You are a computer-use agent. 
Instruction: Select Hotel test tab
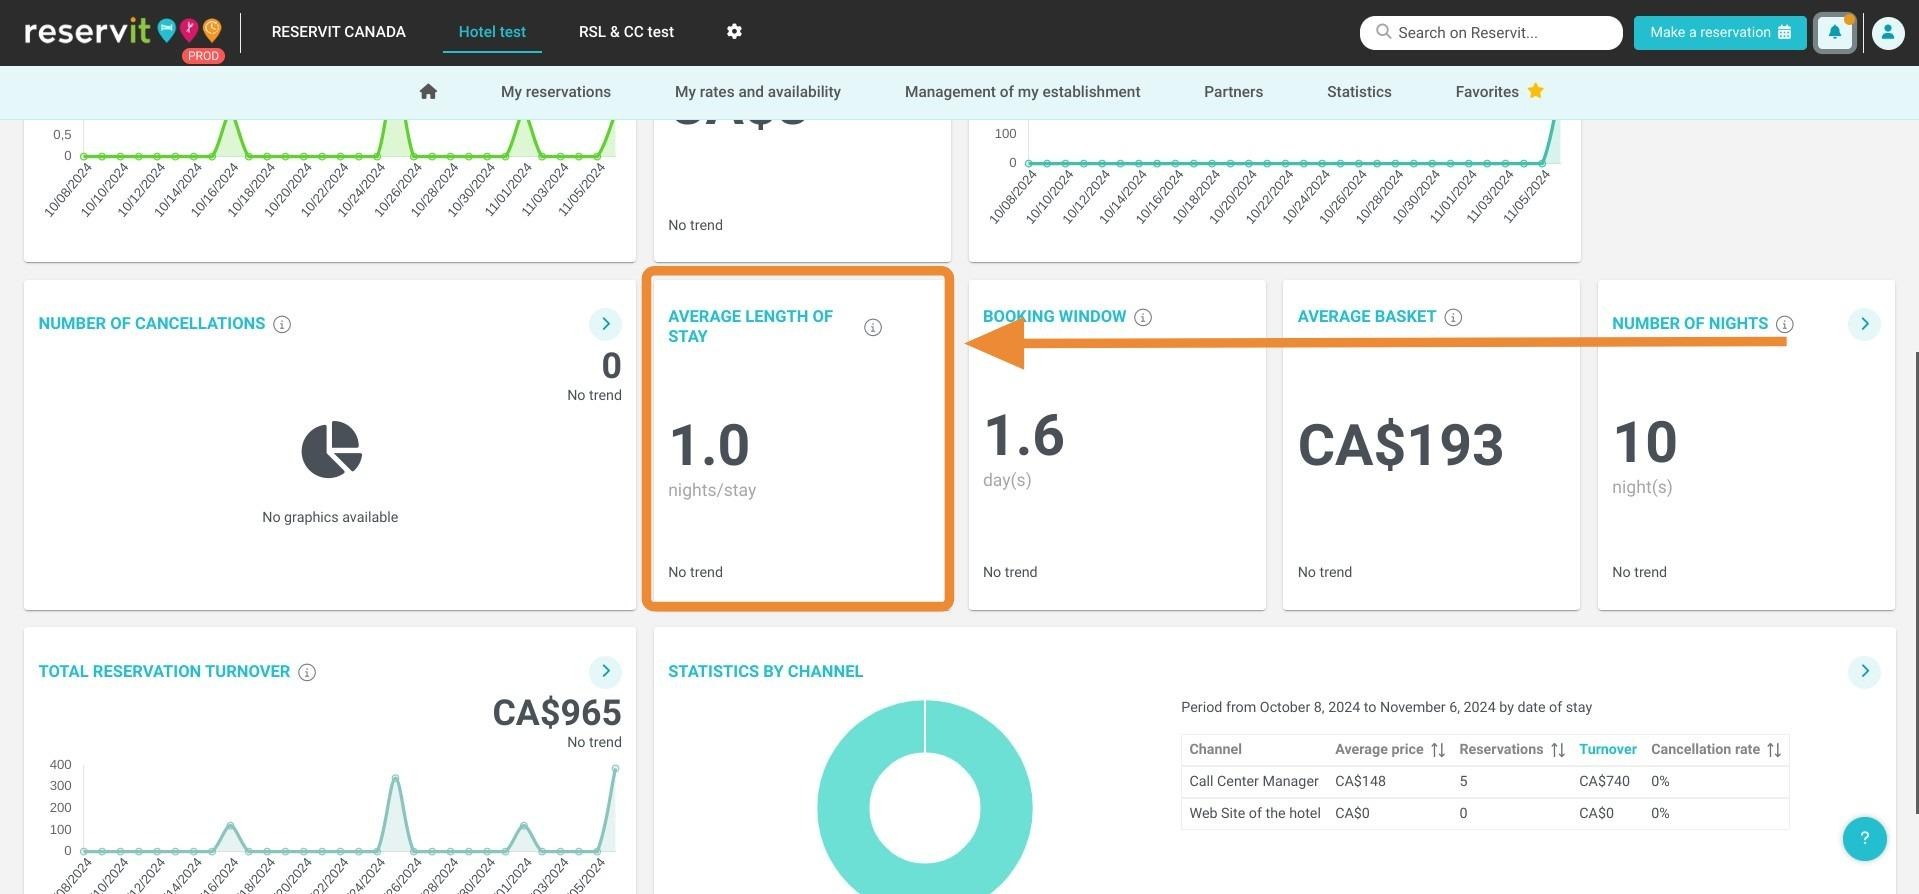point(492,32)
